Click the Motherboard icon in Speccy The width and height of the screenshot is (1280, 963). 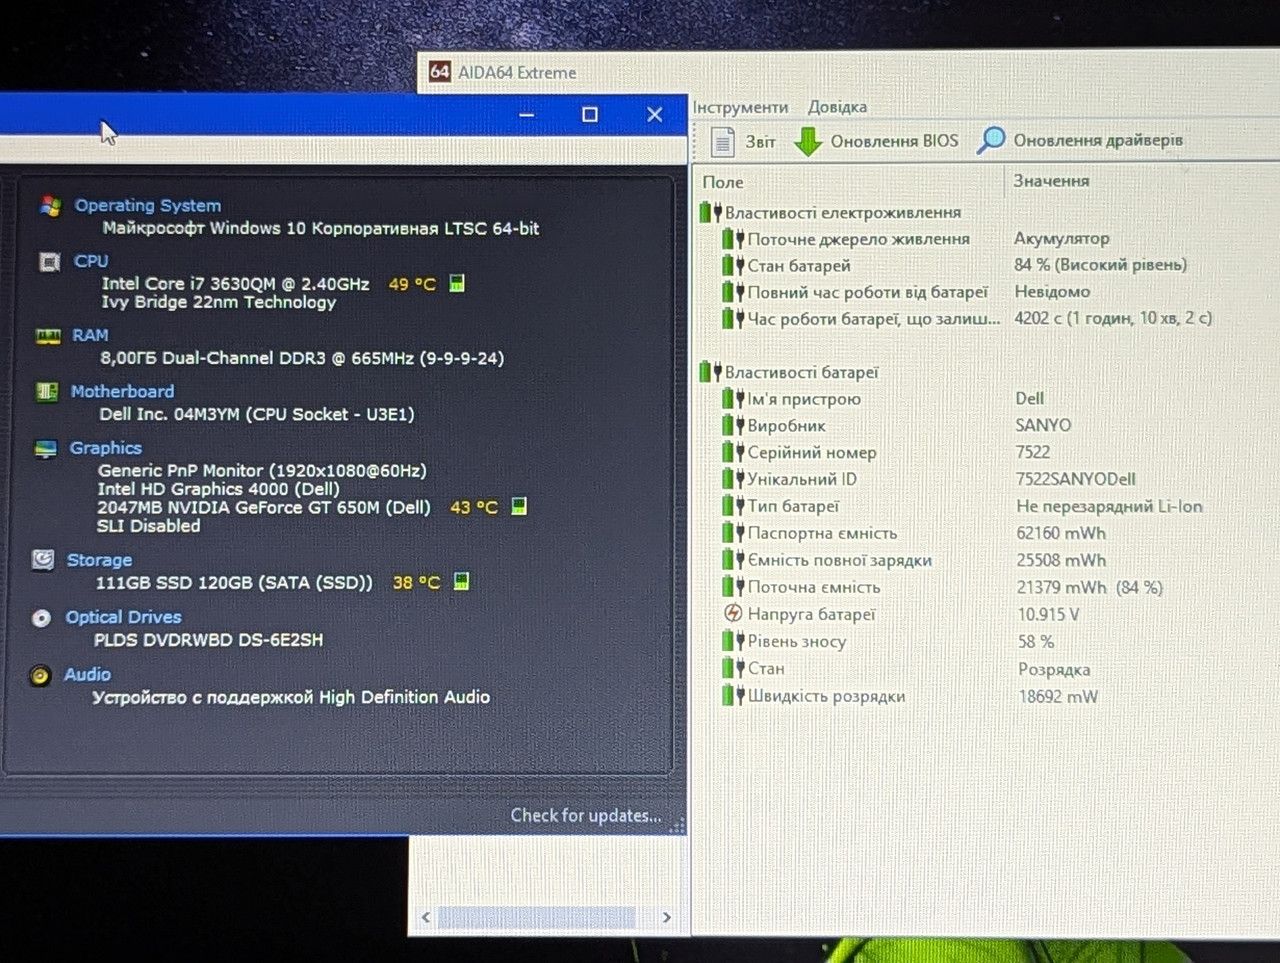[x=47, y=391]
